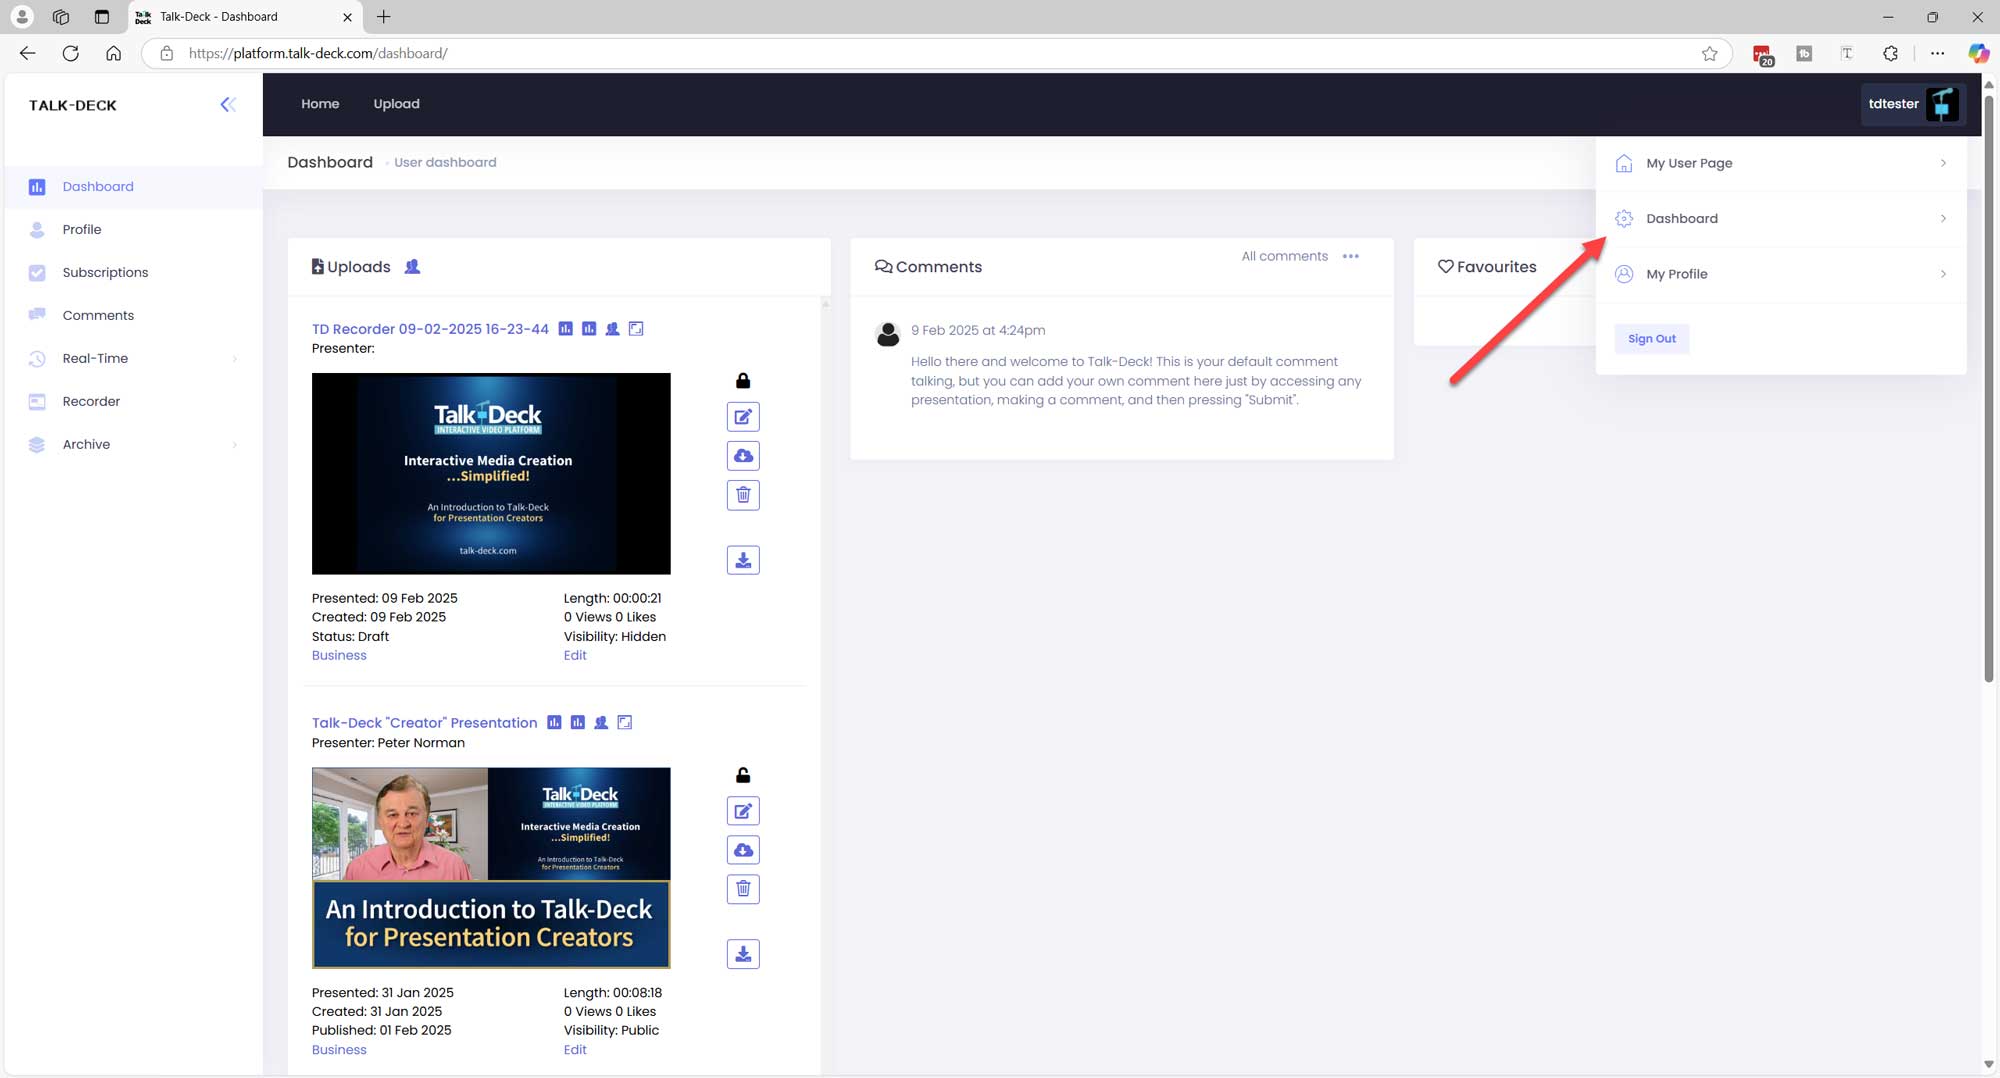Open All comments link
Screen dimensions: 2000x1078
pyautogui.click(x=1284, y=257)
